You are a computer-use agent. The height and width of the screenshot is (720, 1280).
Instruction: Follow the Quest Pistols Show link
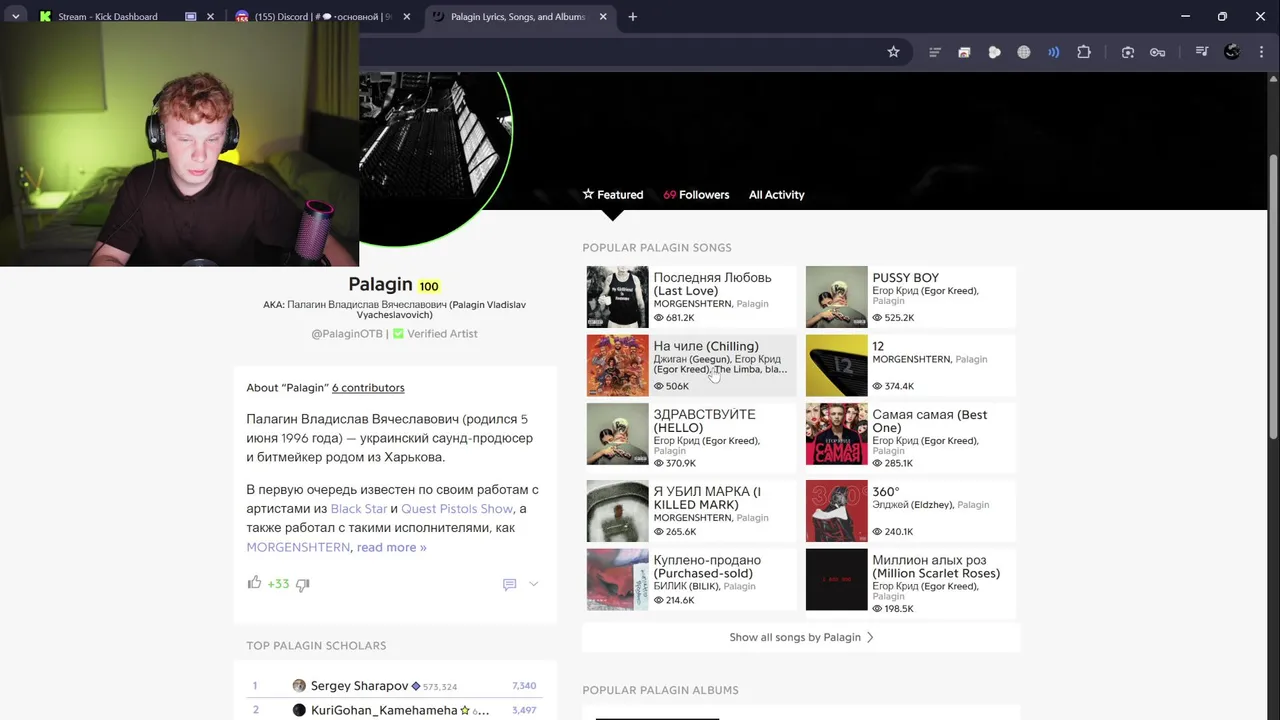click(457, 509)
